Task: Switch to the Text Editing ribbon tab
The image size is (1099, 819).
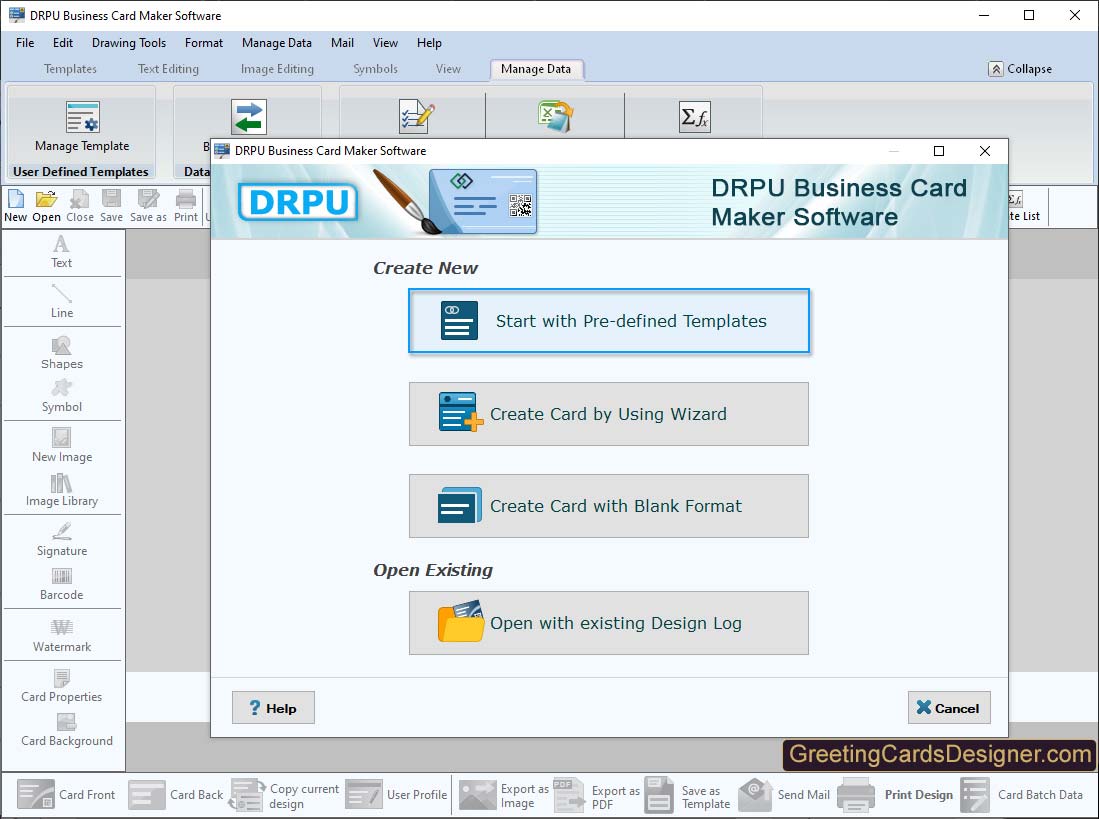Action: tap(168, 69)
